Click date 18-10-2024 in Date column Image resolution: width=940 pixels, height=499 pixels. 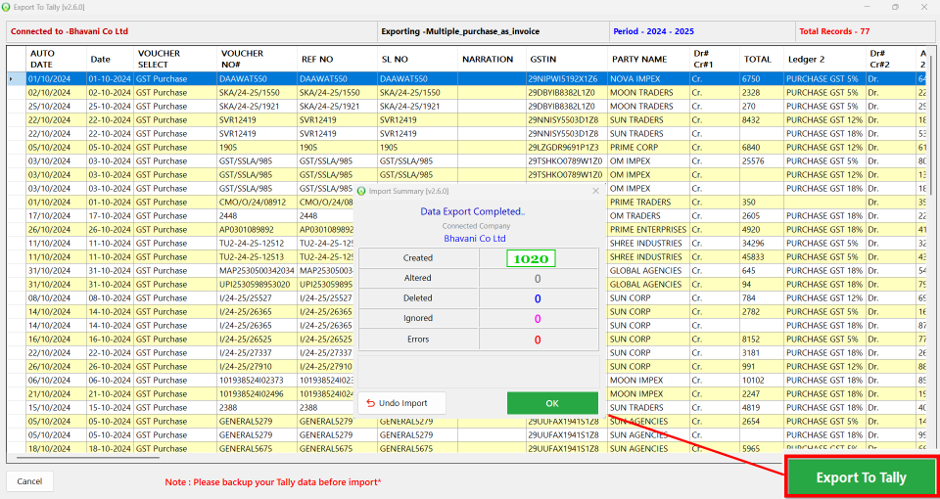(x=110, y=449)
